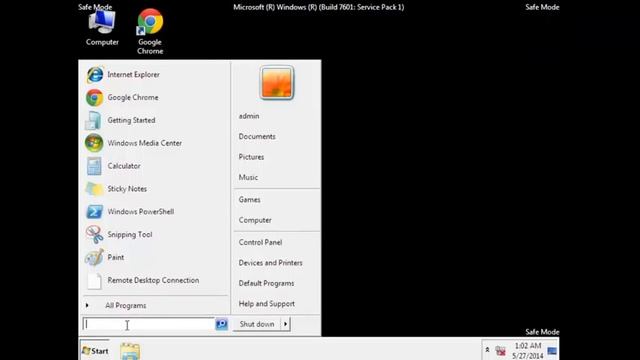Viewport: 640px width, 360px height.
Task: Open Computer from Start menu right pane
Action: click(255, 220)
